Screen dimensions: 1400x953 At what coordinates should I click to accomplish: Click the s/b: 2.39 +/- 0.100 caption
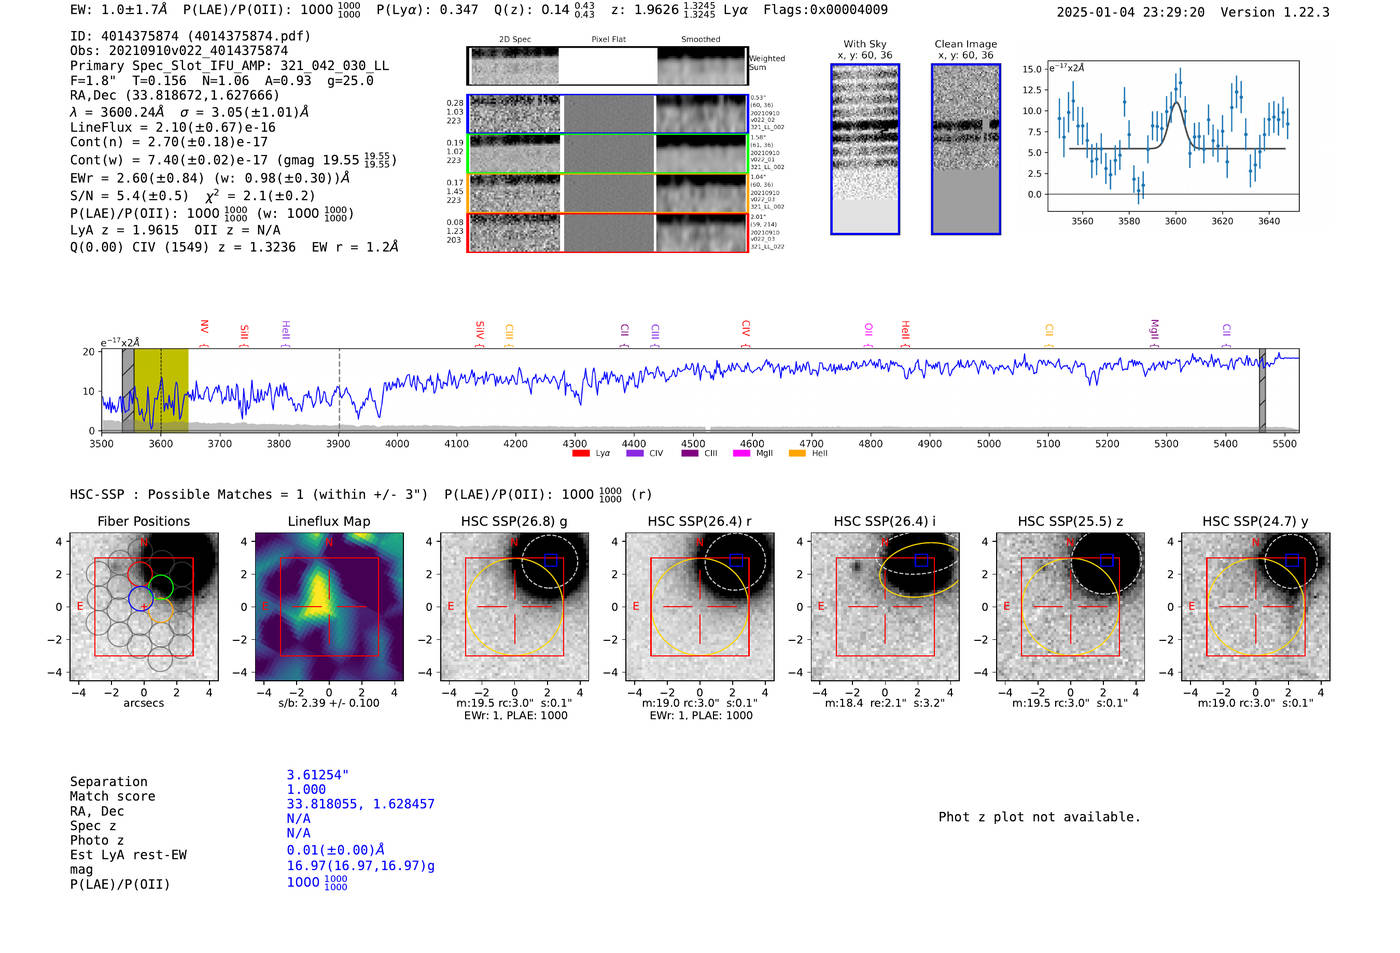(329, 703)
